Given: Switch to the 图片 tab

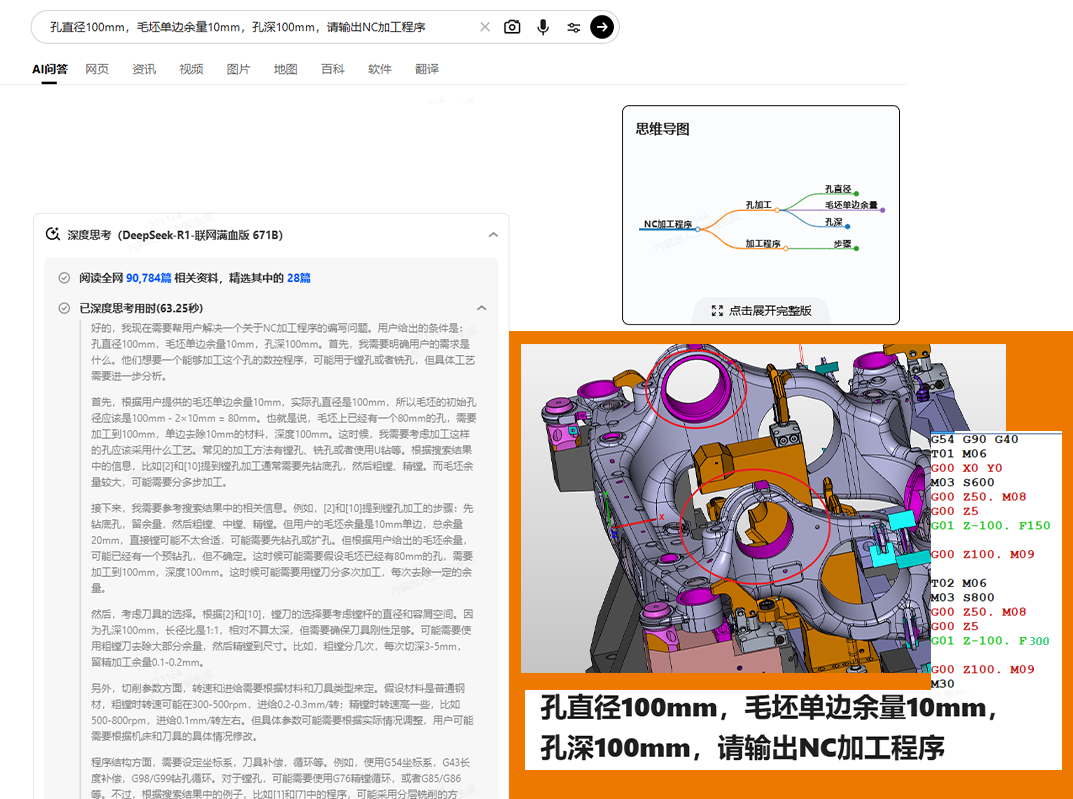Looking at the screenshot, I should (238, 69).
